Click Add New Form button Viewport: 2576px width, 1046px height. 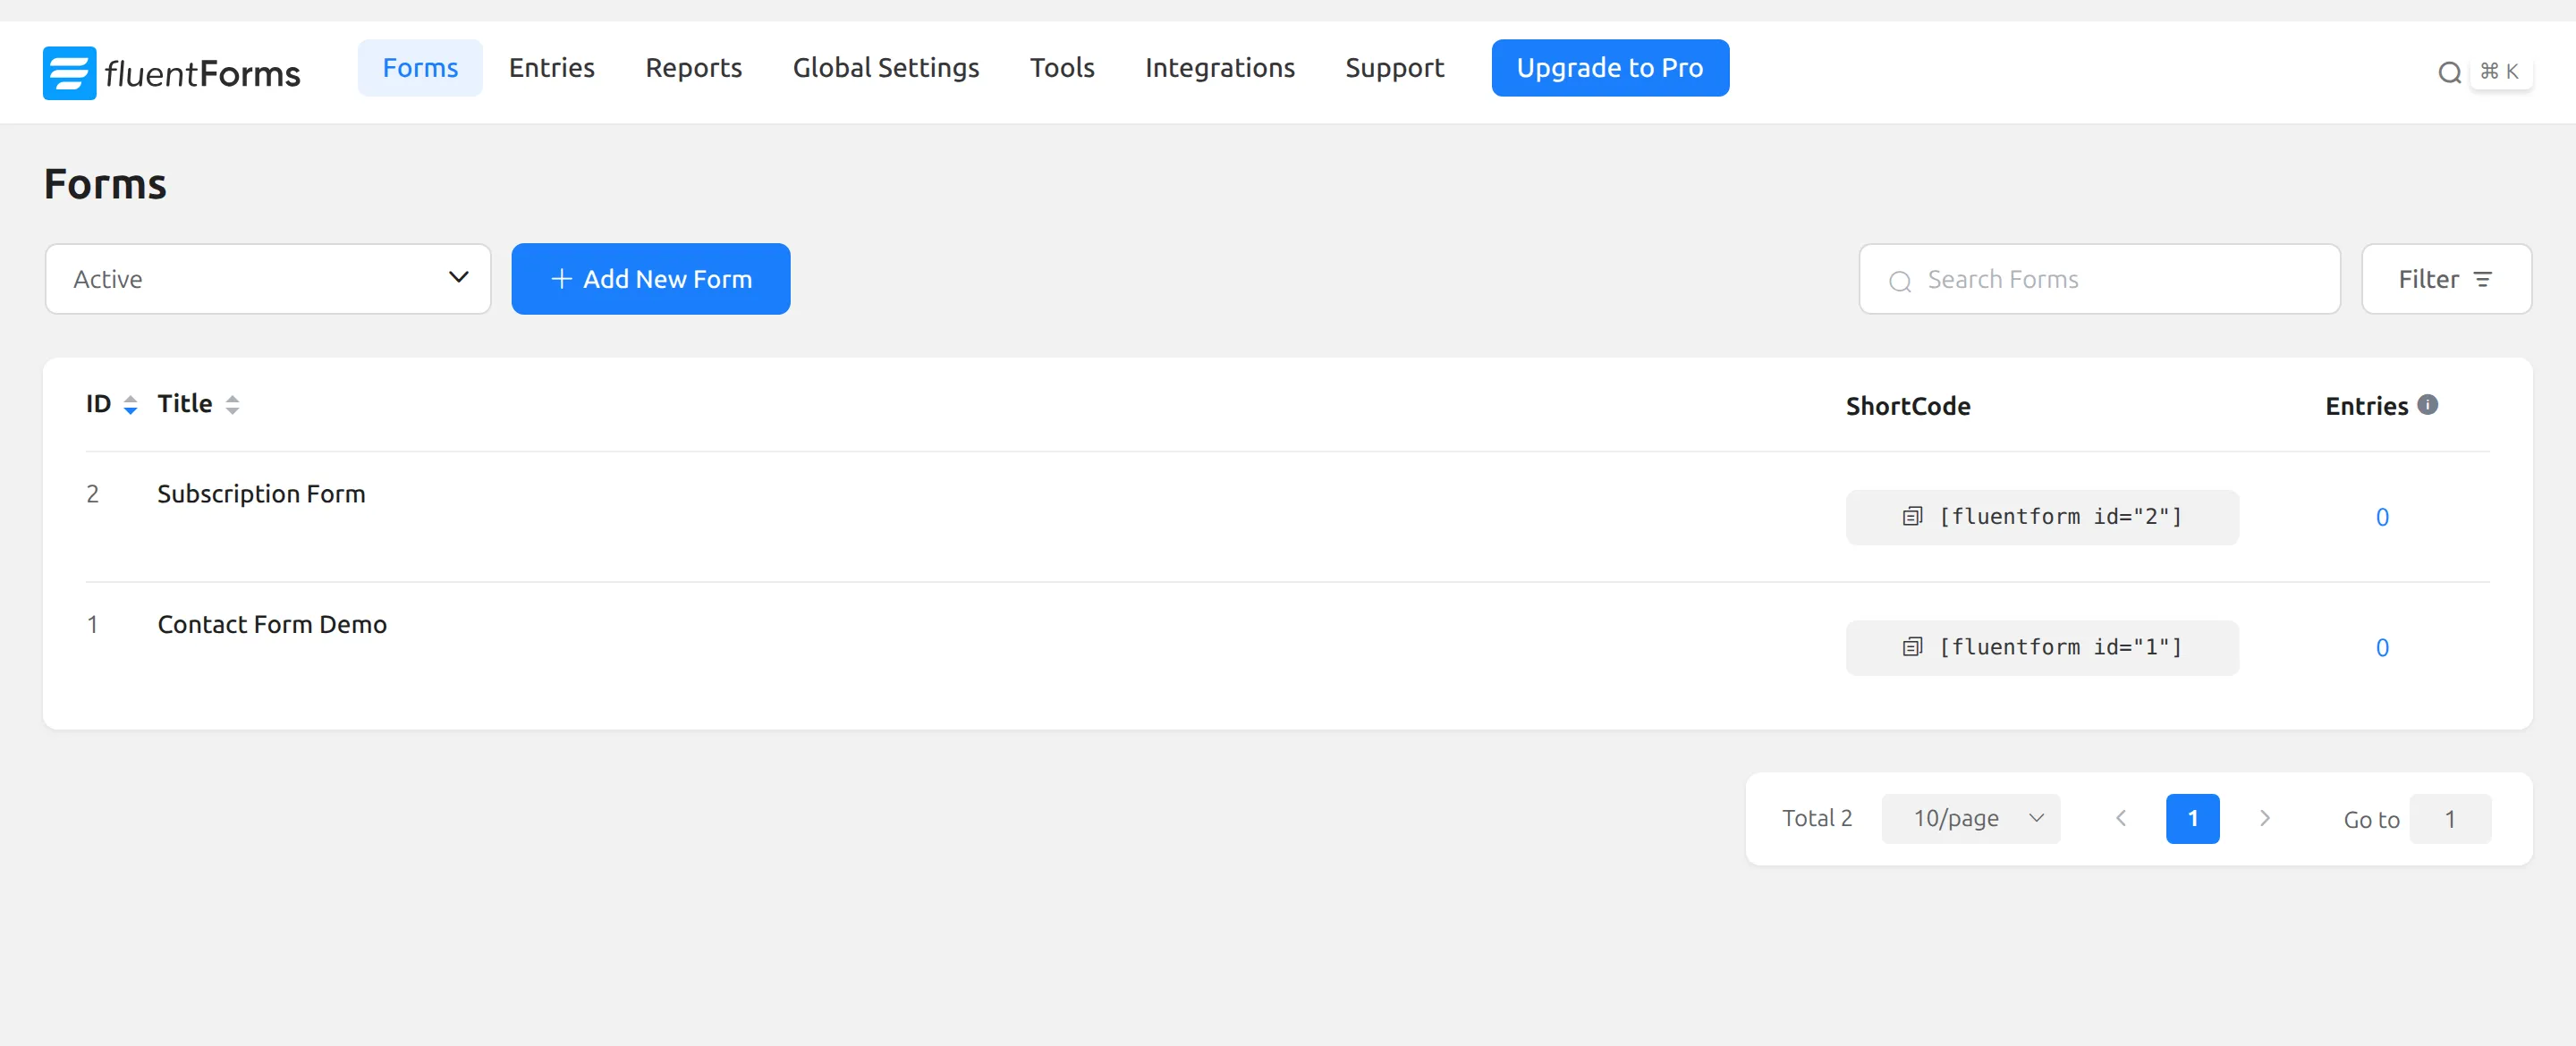650,279
